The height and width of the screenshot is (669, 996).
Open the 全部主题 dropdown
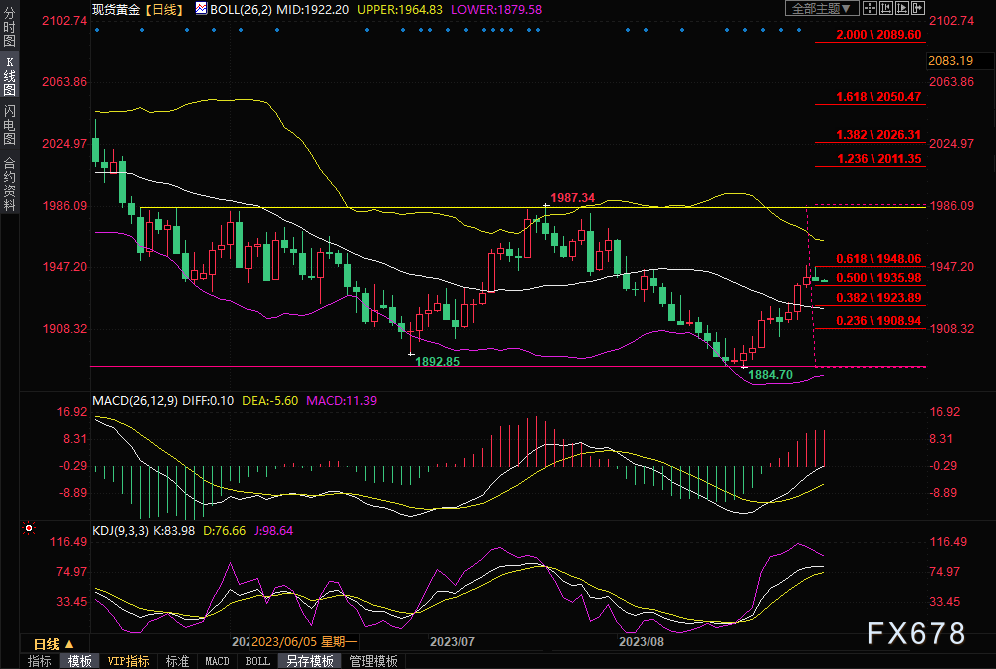[822, 8]
